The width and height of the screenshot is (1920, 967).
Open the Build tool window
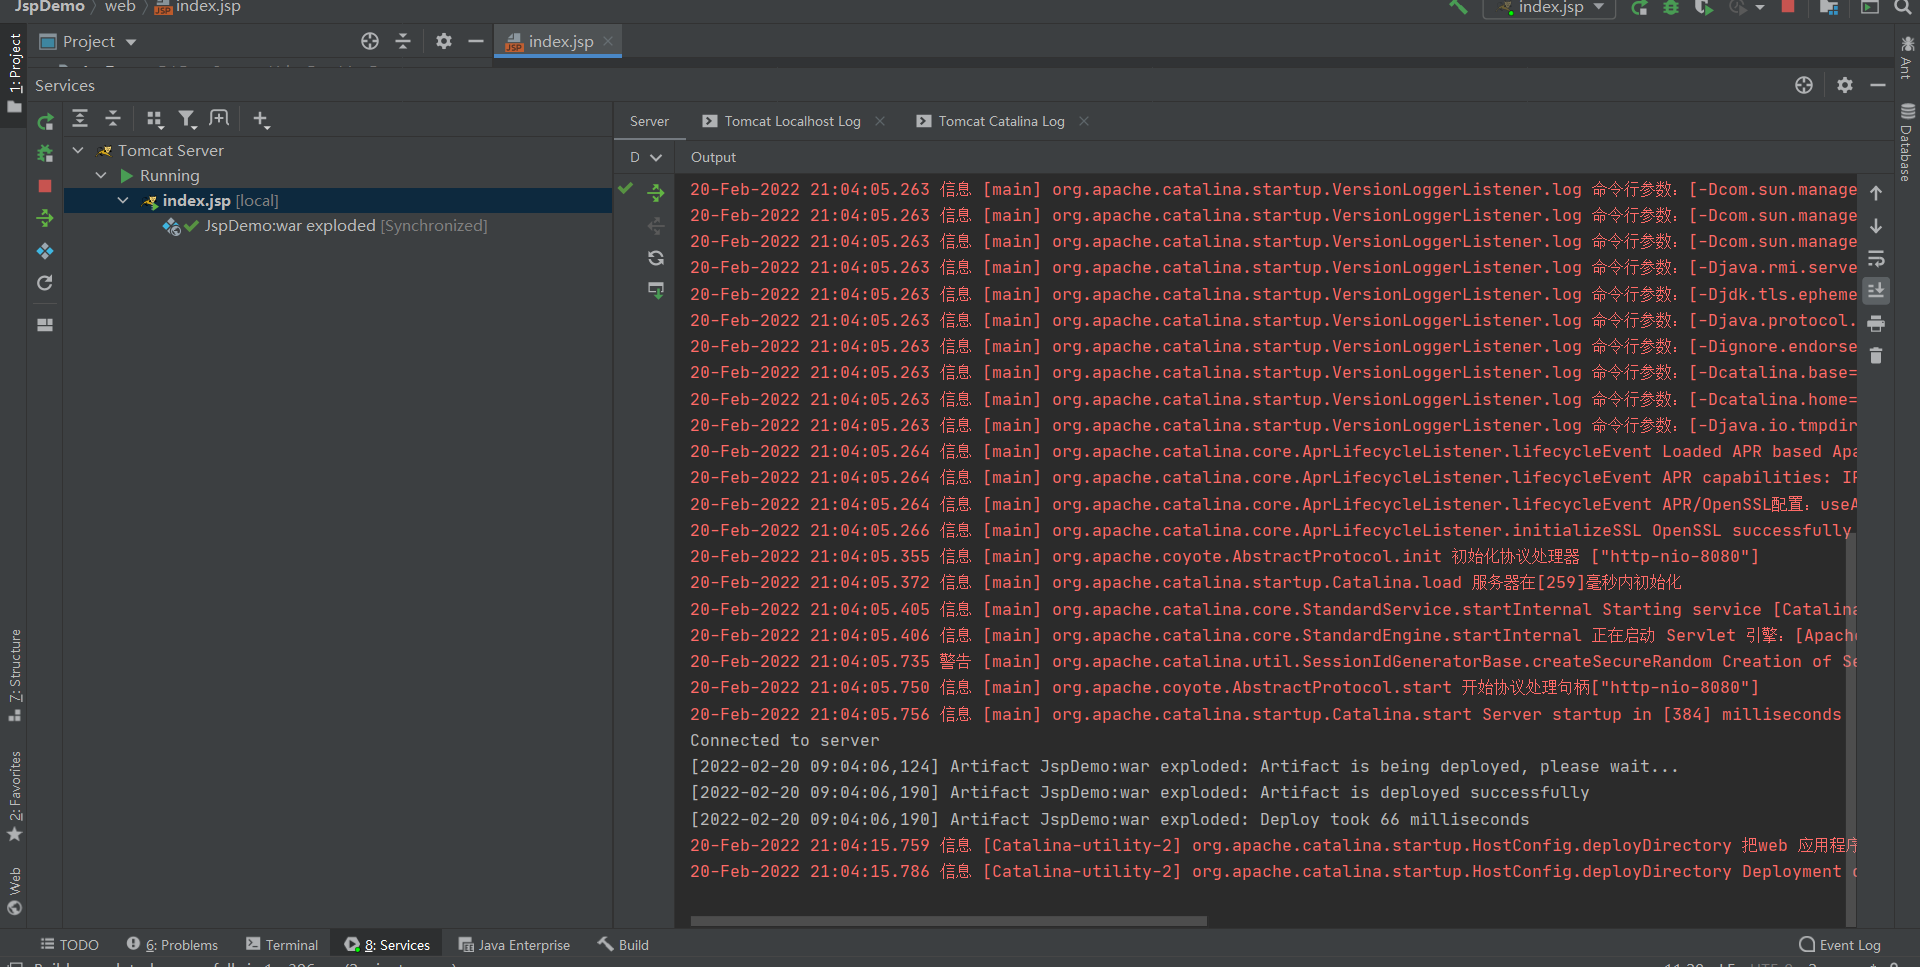623,945
